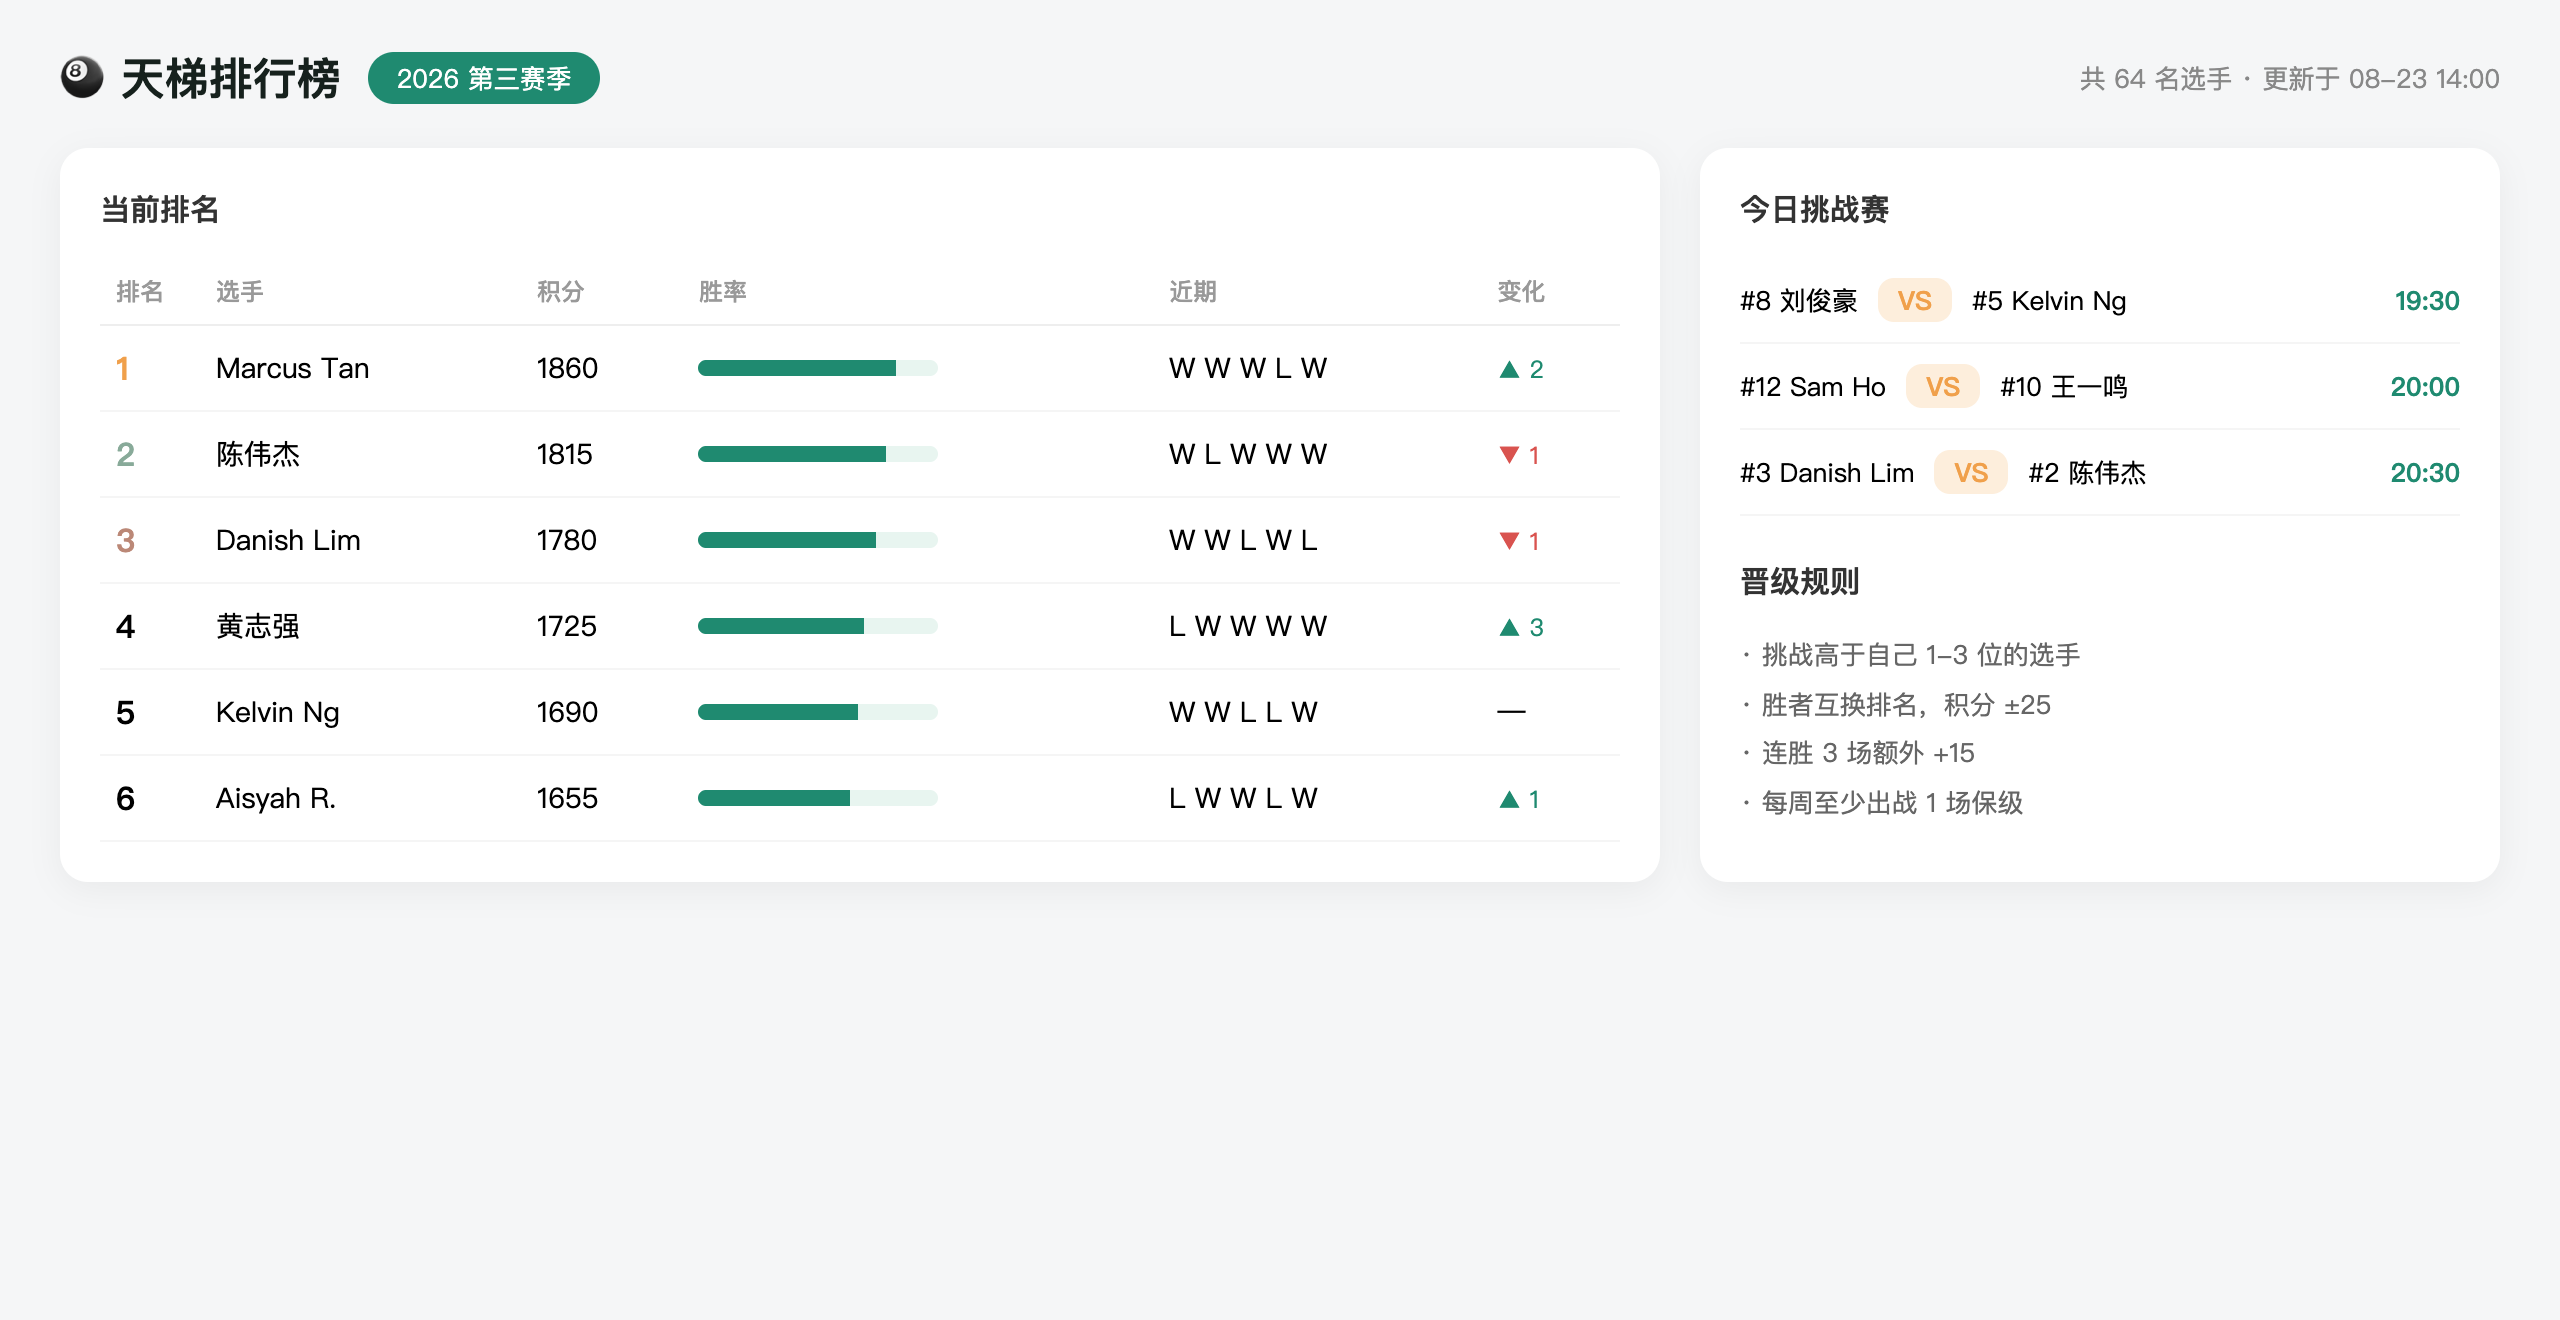
Task: Click the 排名 column header
Action: tap(140, 291)
